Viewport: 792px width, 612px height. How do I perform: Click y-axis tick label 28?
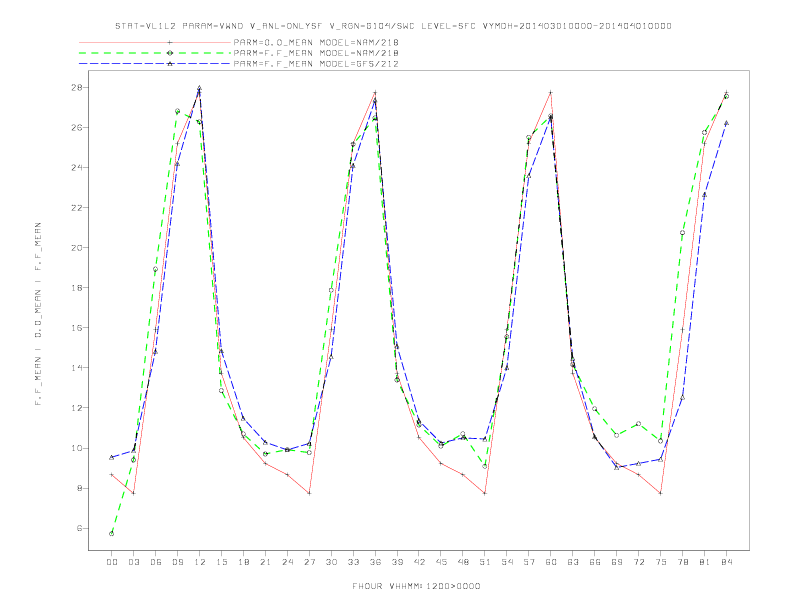77,87
